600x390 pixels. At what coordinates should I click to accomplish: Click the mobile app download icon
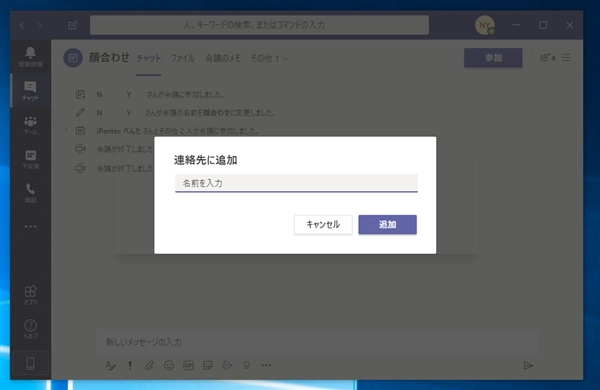(30, 363)
